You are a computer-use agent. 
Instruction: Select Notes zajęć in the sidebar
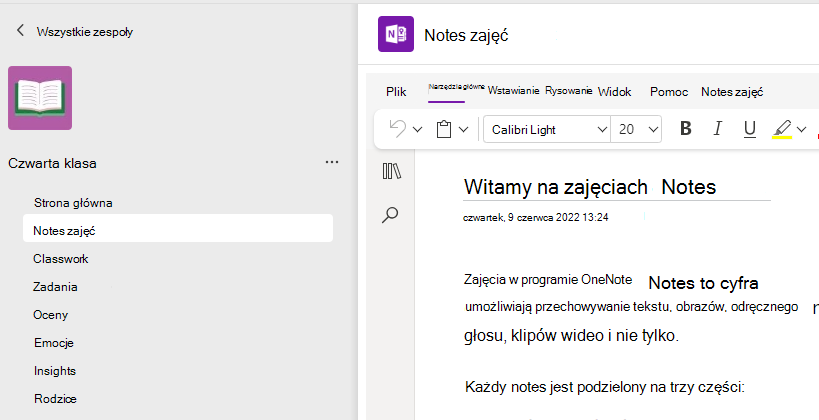point(178,230)
